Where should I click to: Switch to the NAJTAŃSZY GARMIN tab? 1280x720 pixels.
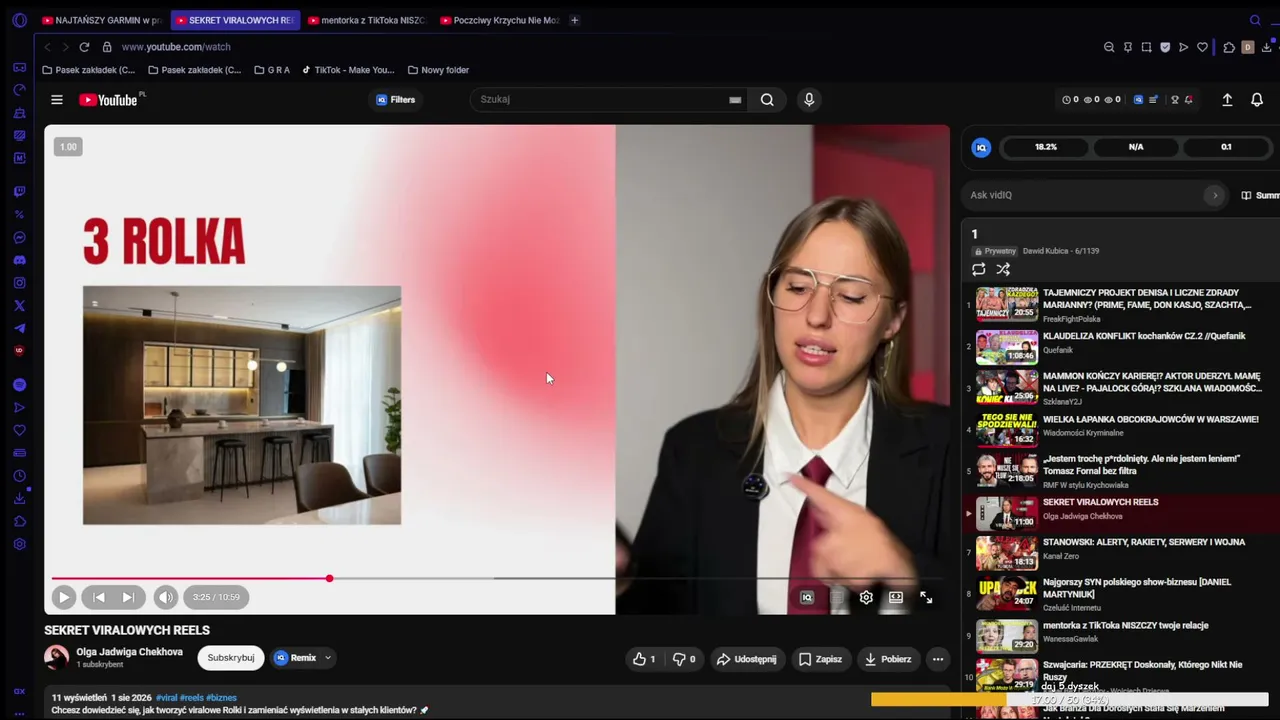pyautogui.click(x=102, y=20)
